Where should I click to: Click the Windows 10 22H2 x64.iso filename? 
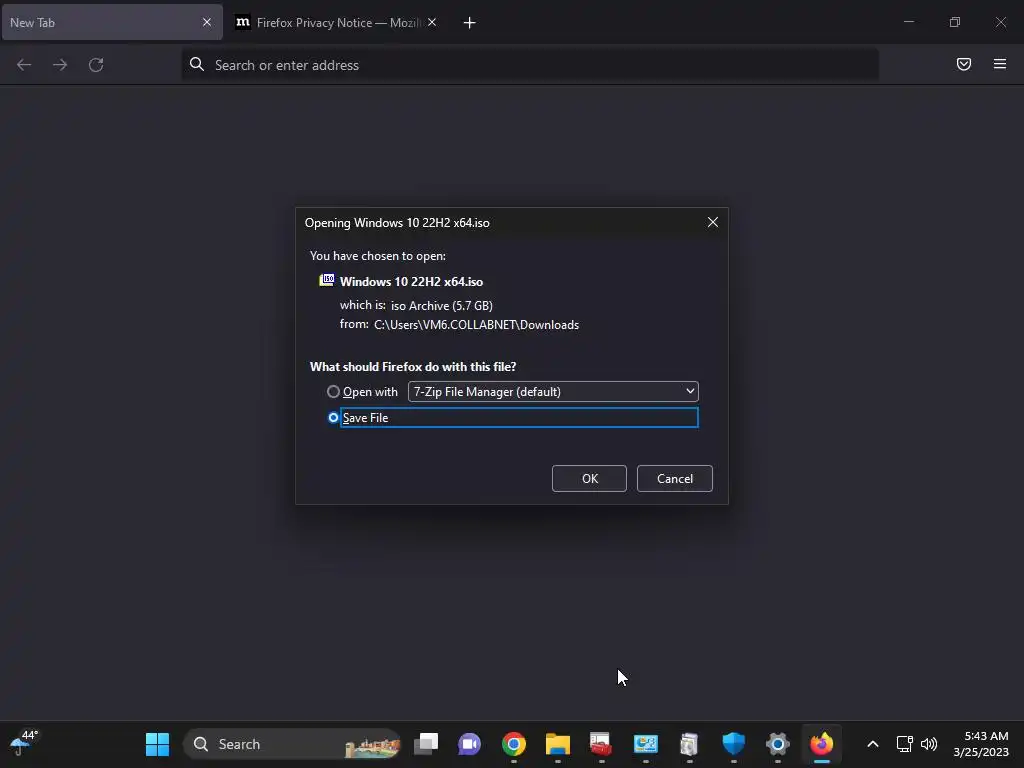tap(411, 282)
